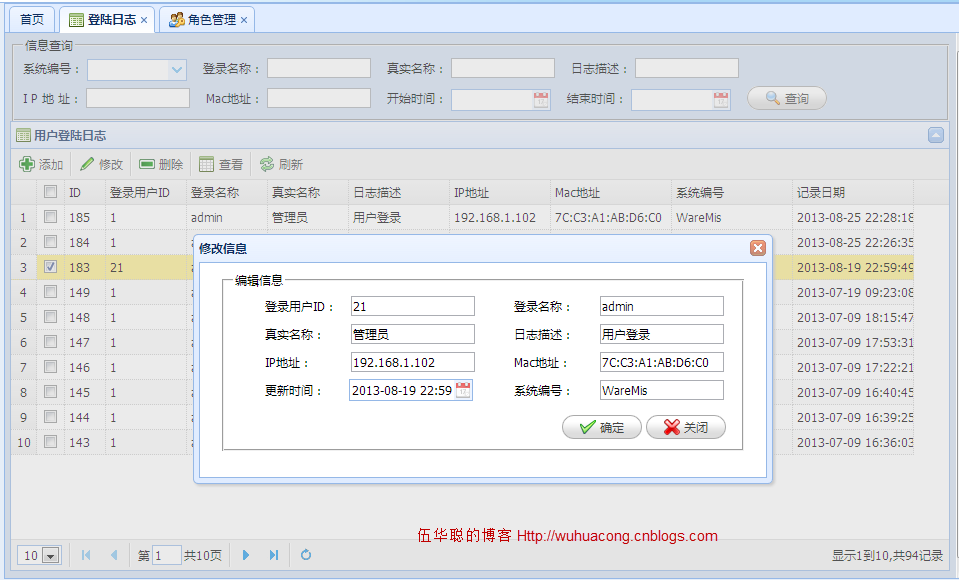This screenshot has width=959, height=580.
Task: Go to next page arrow
Action: click(x=246, y=555)
